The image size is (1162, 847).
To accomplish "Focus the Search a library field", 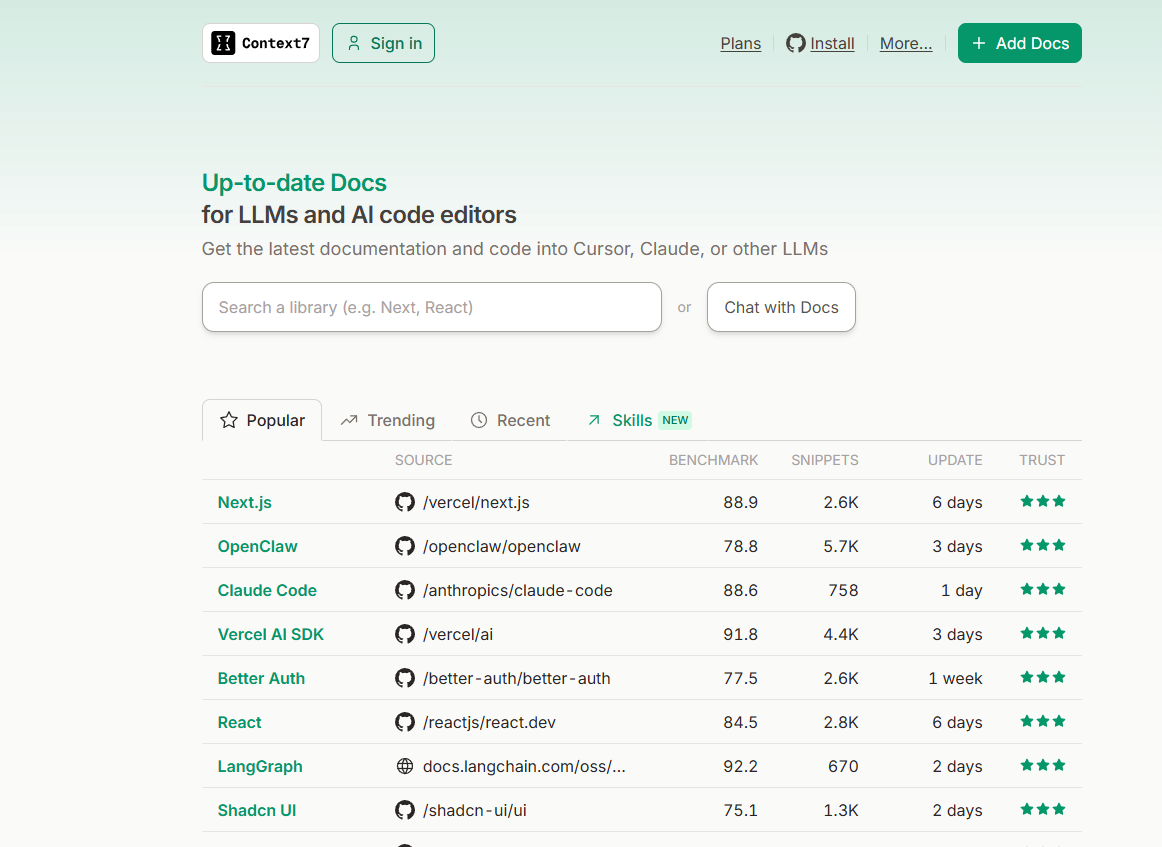I will click(431, 307).
